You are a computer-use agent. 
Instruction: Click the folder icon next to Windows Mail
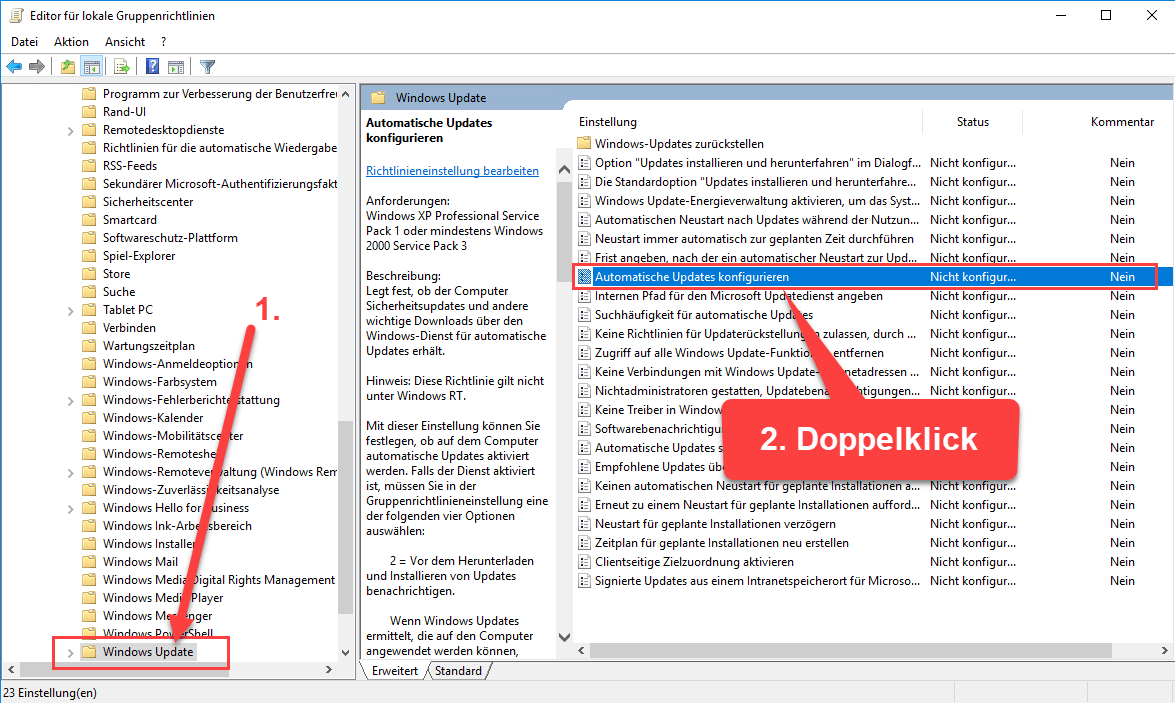click(89, 561)
